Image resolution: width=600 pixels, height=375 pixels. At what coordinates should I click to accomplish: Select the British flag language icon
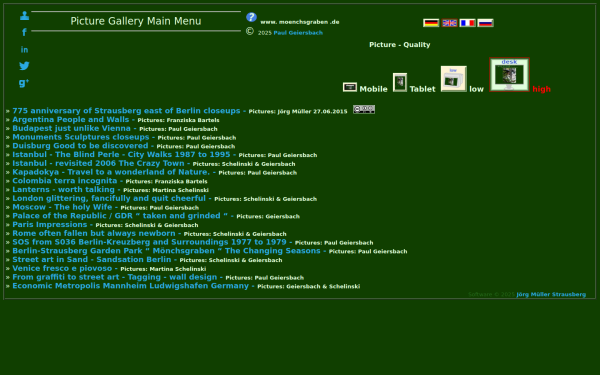tap(449, 23)
